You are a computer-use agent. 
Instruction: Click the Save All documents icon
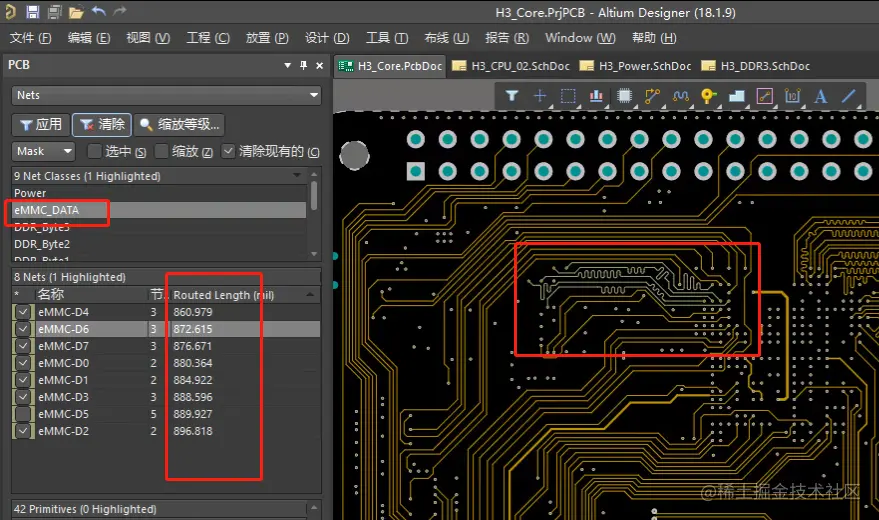point(54,12)
